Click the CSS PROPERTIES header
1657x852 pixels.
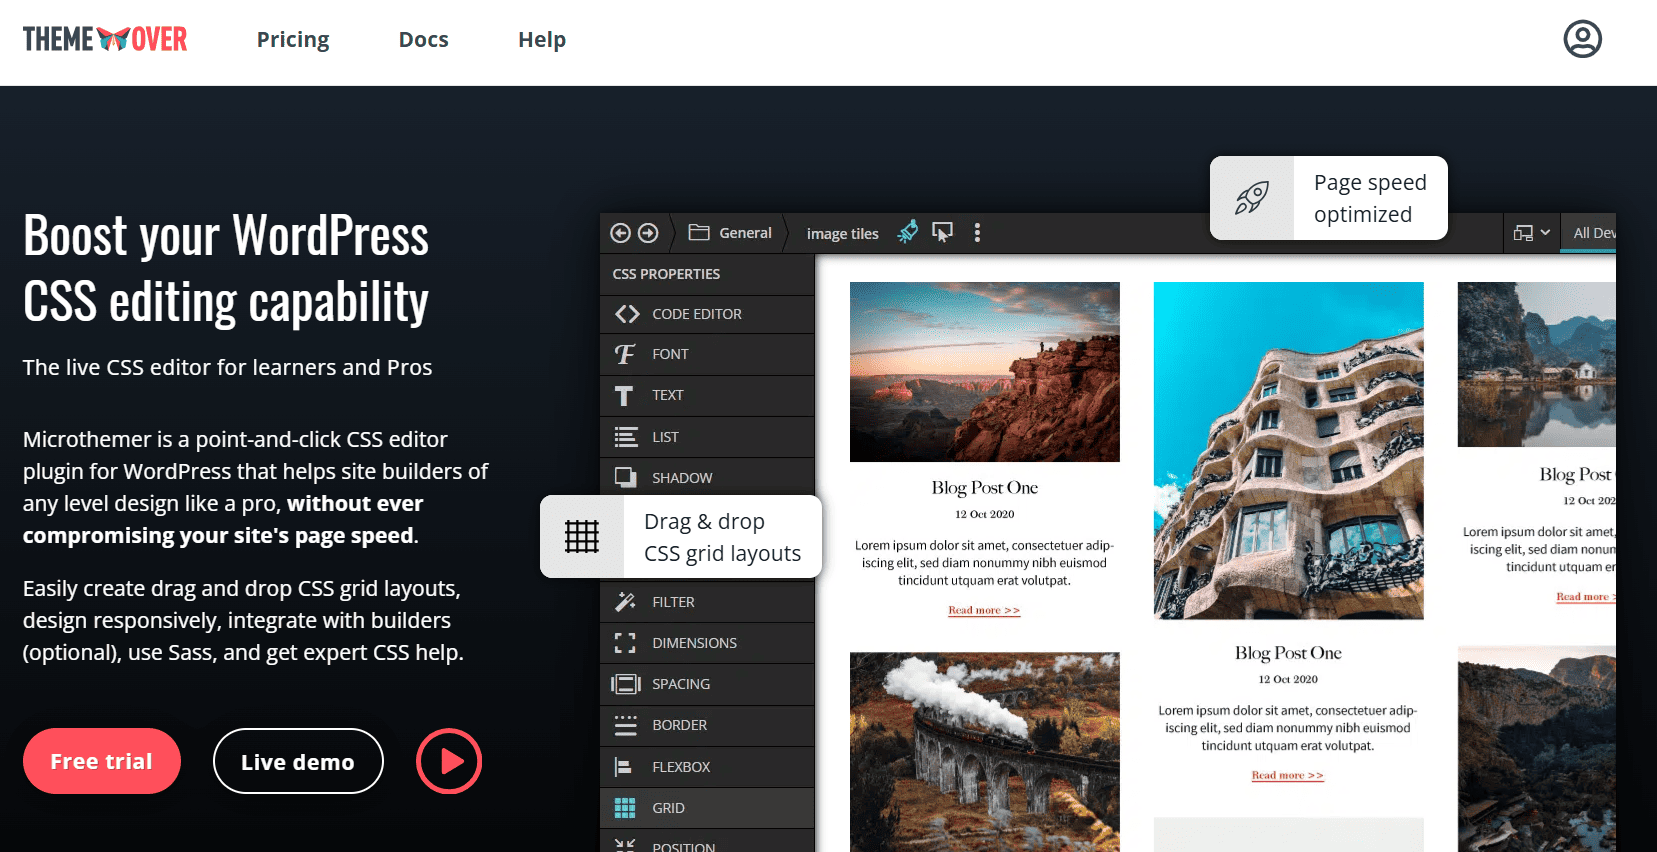click(x=666, y=274)
